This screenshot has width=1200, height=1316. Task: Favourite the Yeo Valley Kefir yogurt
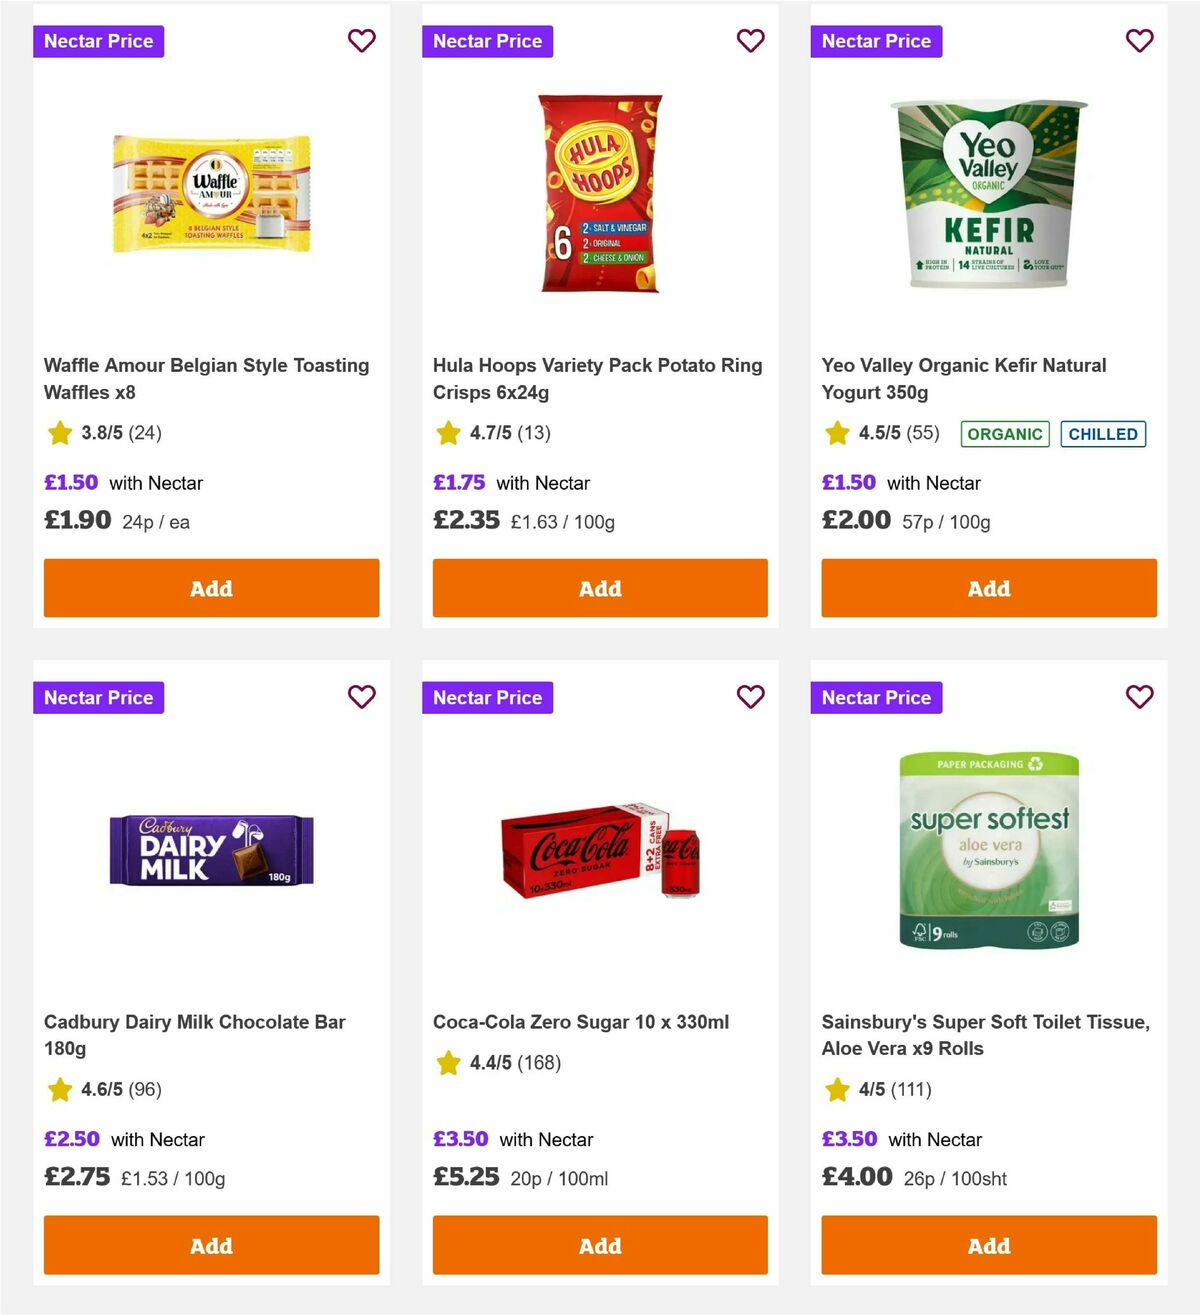(x=1139, y=41)
